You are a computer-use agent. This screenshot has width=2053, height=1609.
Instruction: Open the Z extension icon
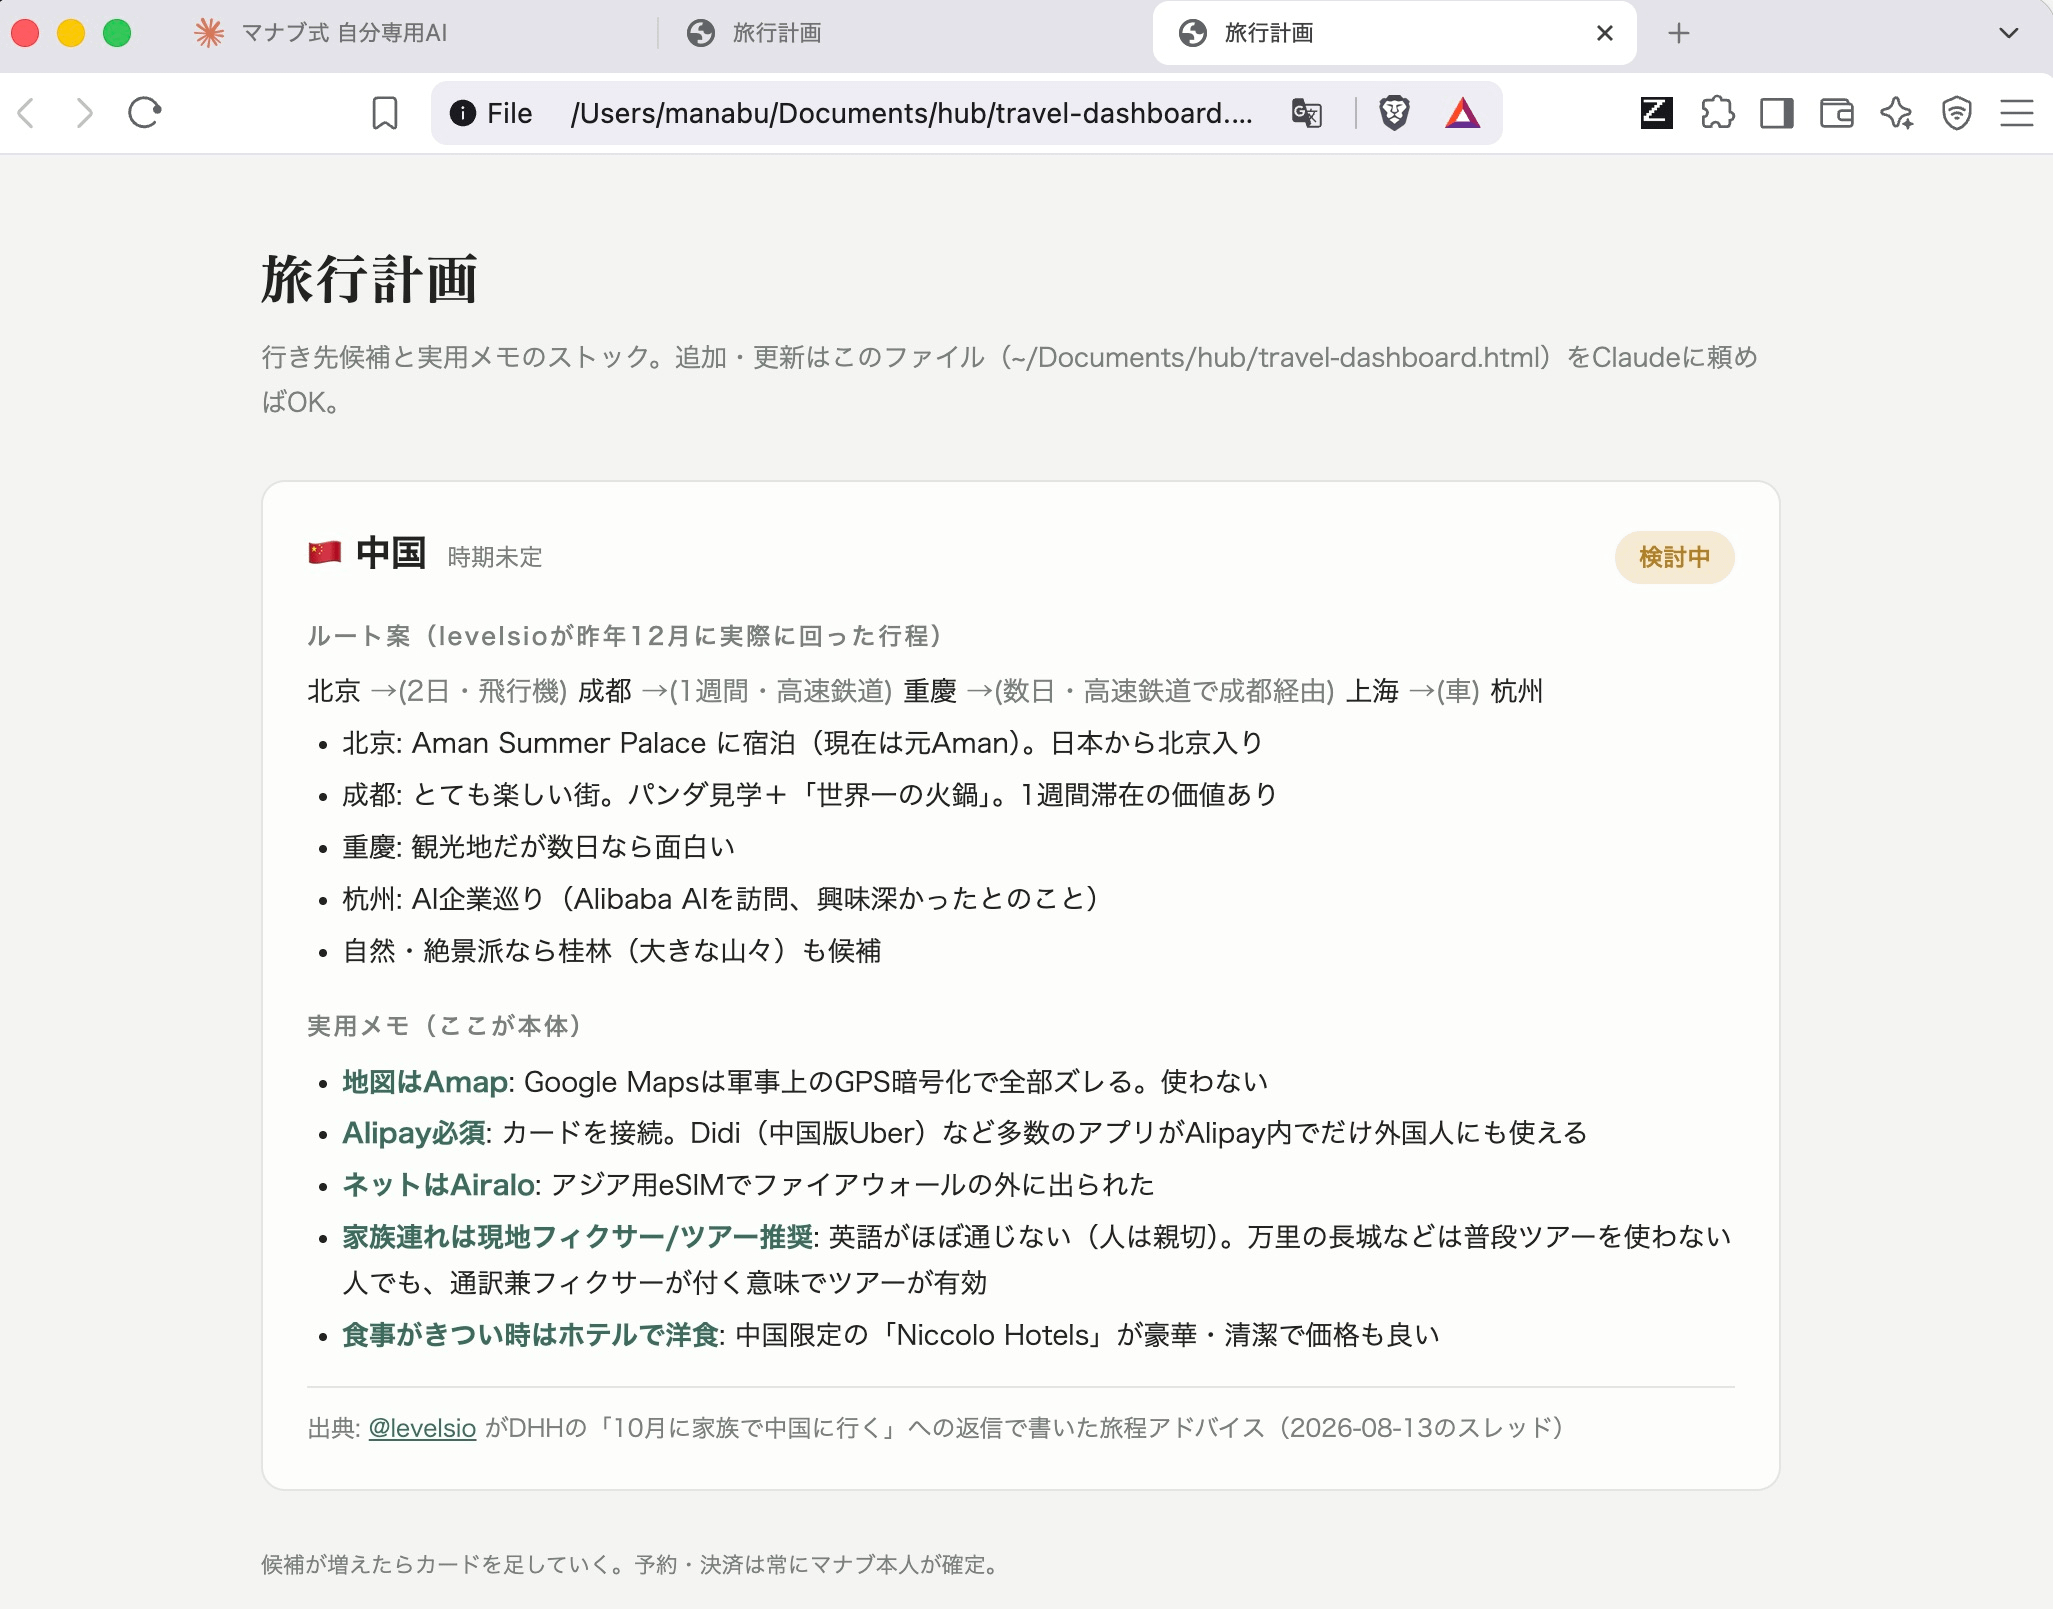(1656, 113)
